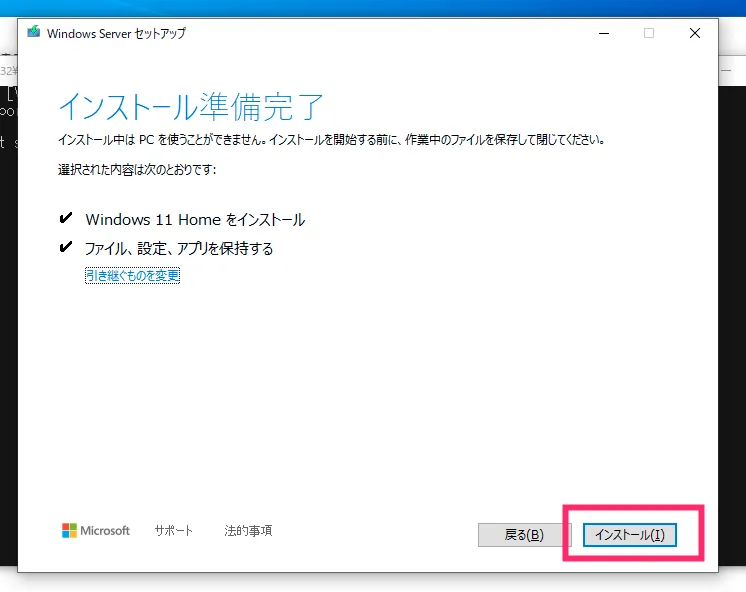Click the インストール準備完了 heading

(x=191, y=107)
